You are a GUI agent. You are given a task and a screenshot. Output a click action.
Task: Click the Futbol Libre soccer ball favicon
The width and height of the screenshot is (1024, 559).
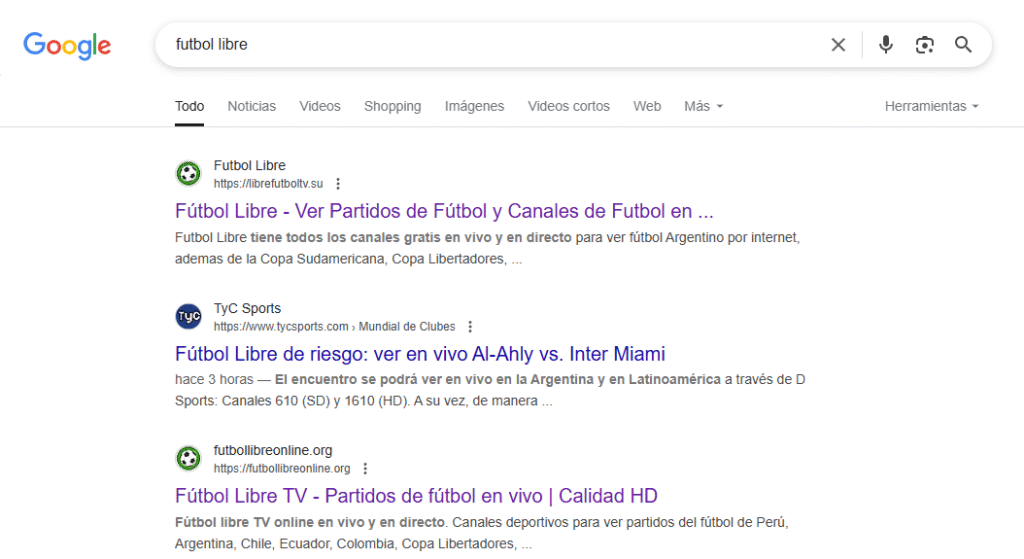click(x=188, y=174)
